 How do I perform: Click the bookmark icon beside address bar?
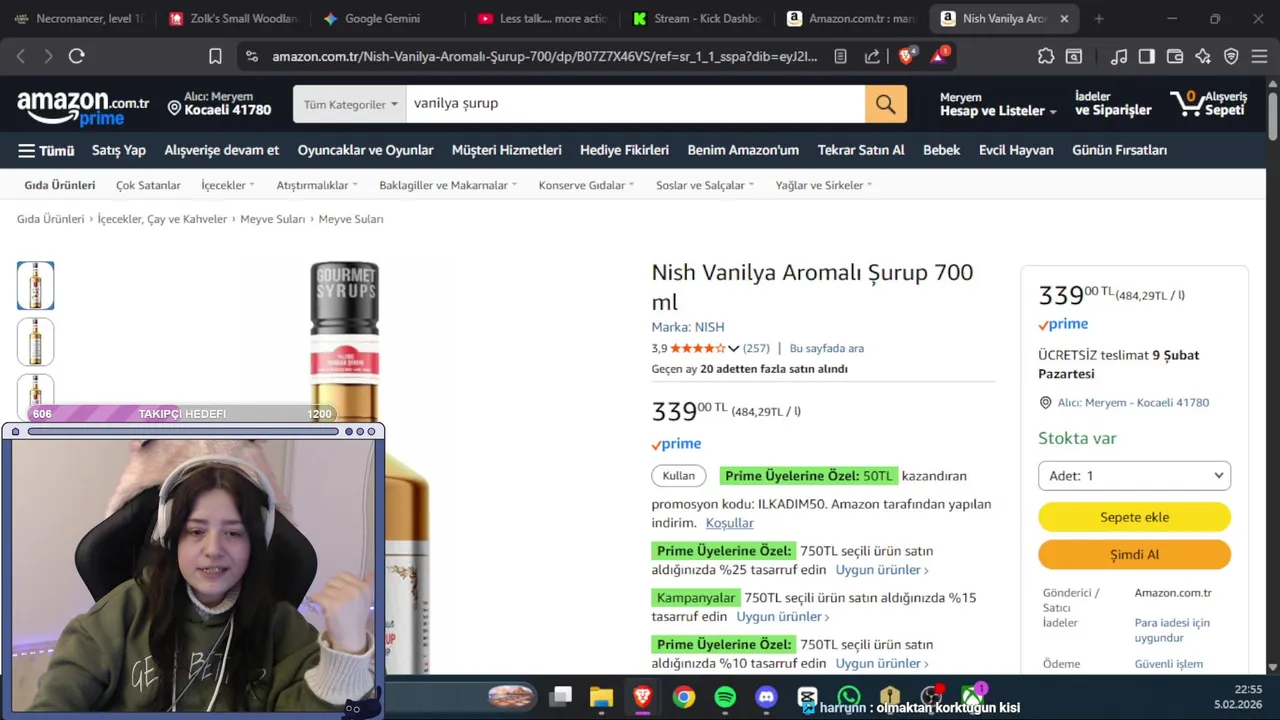(215, 56)
